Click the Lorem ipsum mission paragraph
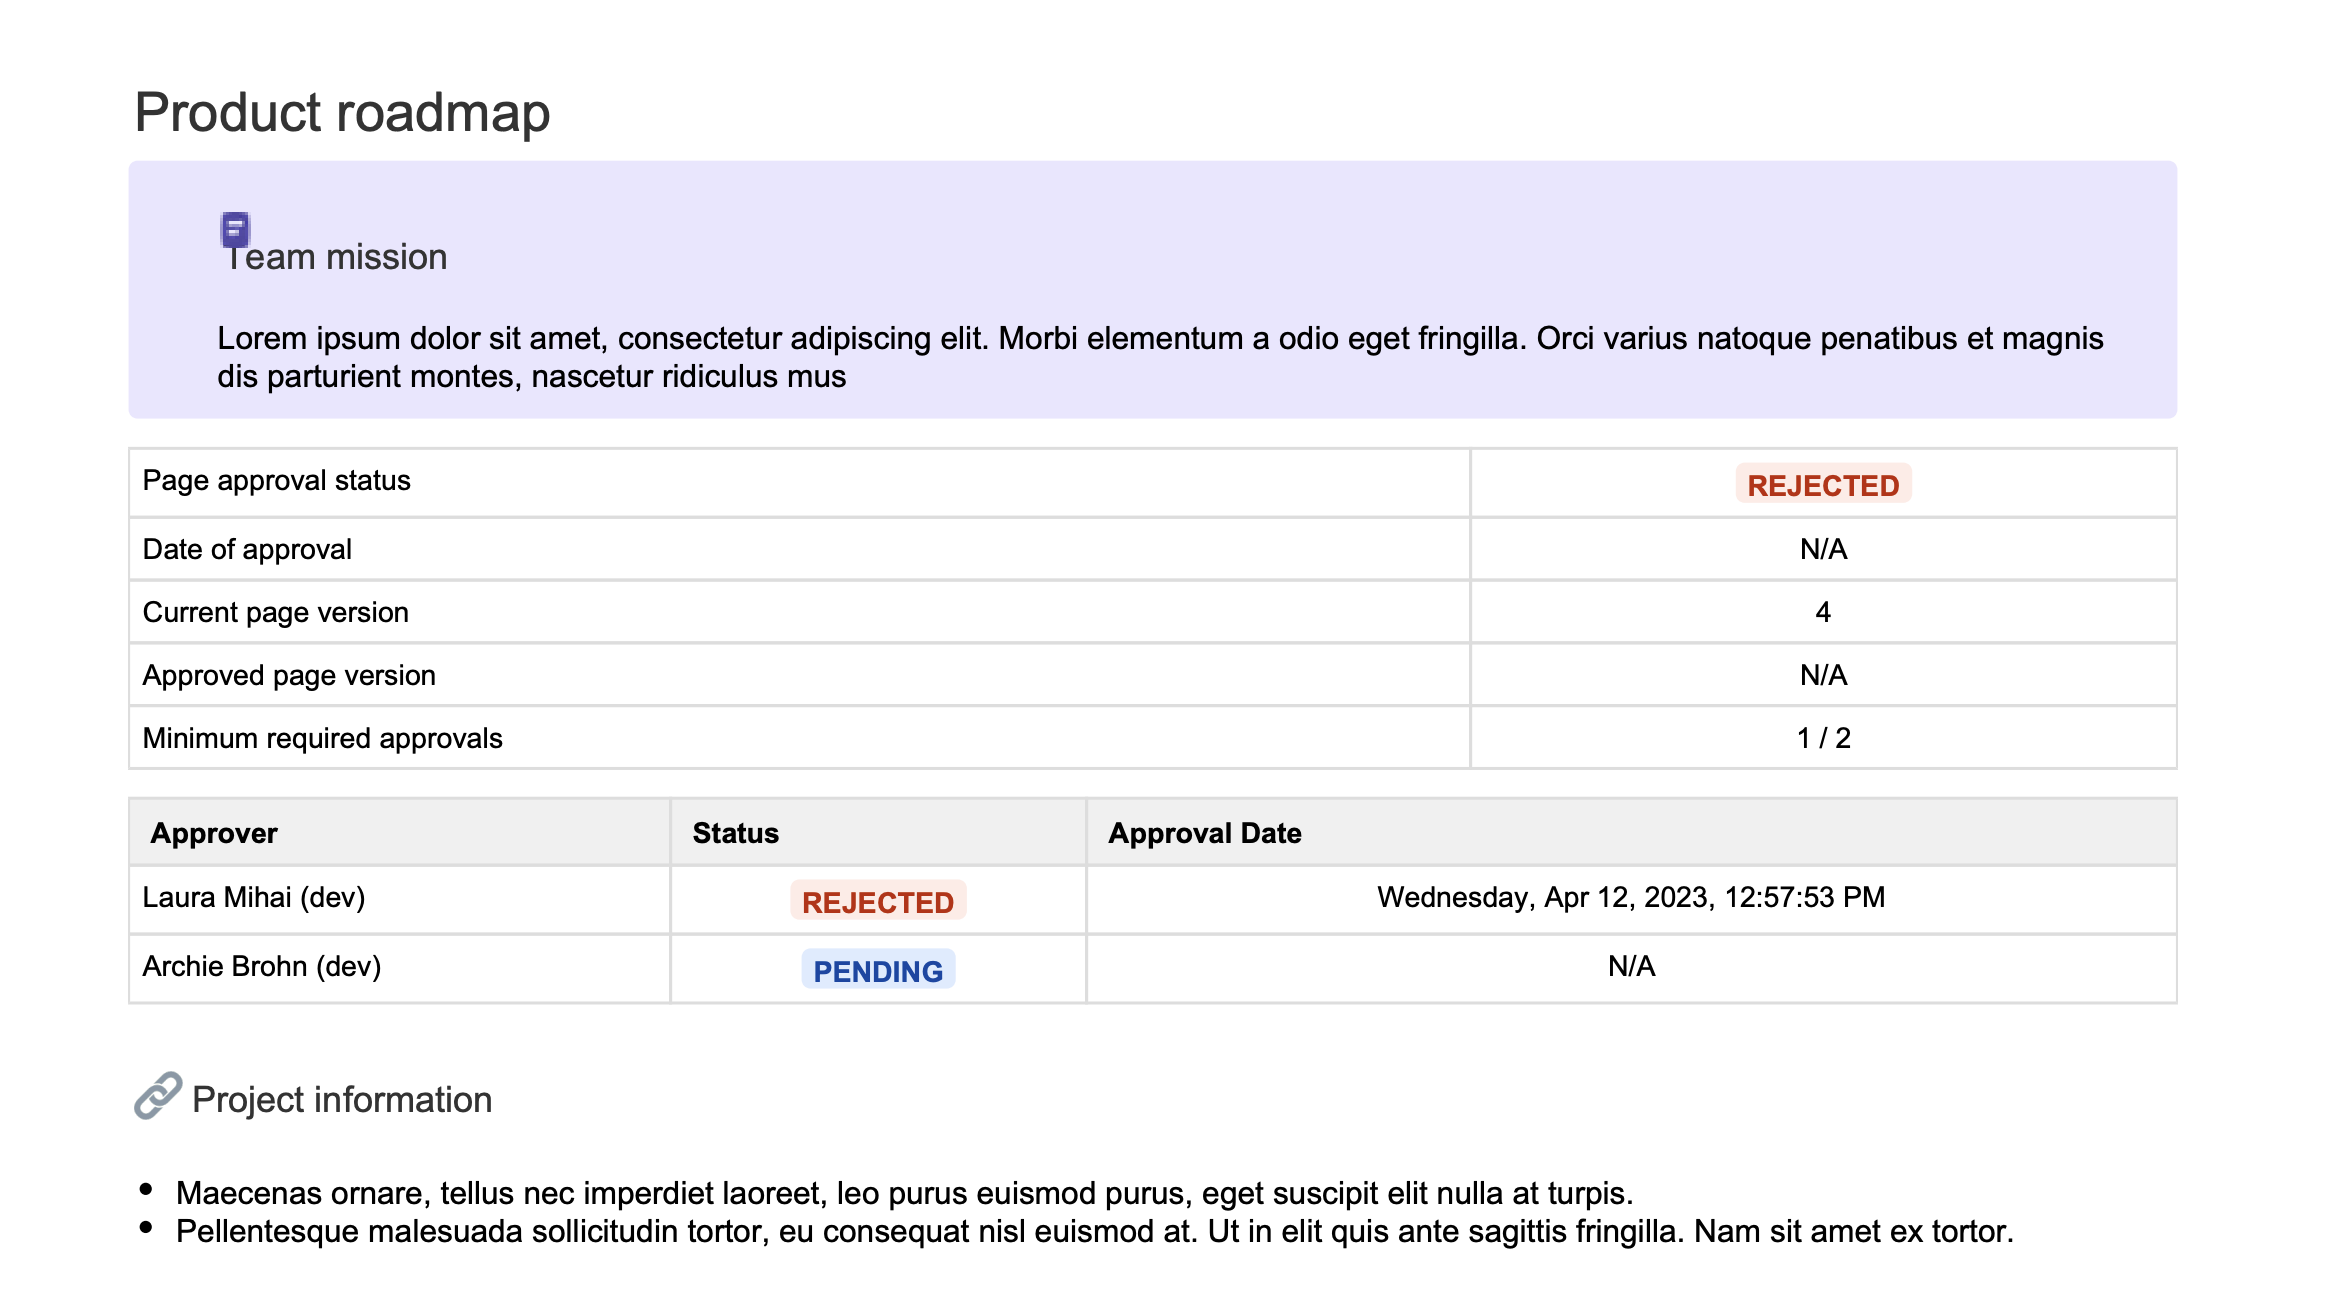Screen dimensions: 2338x1298 (x=1160, y=357)
